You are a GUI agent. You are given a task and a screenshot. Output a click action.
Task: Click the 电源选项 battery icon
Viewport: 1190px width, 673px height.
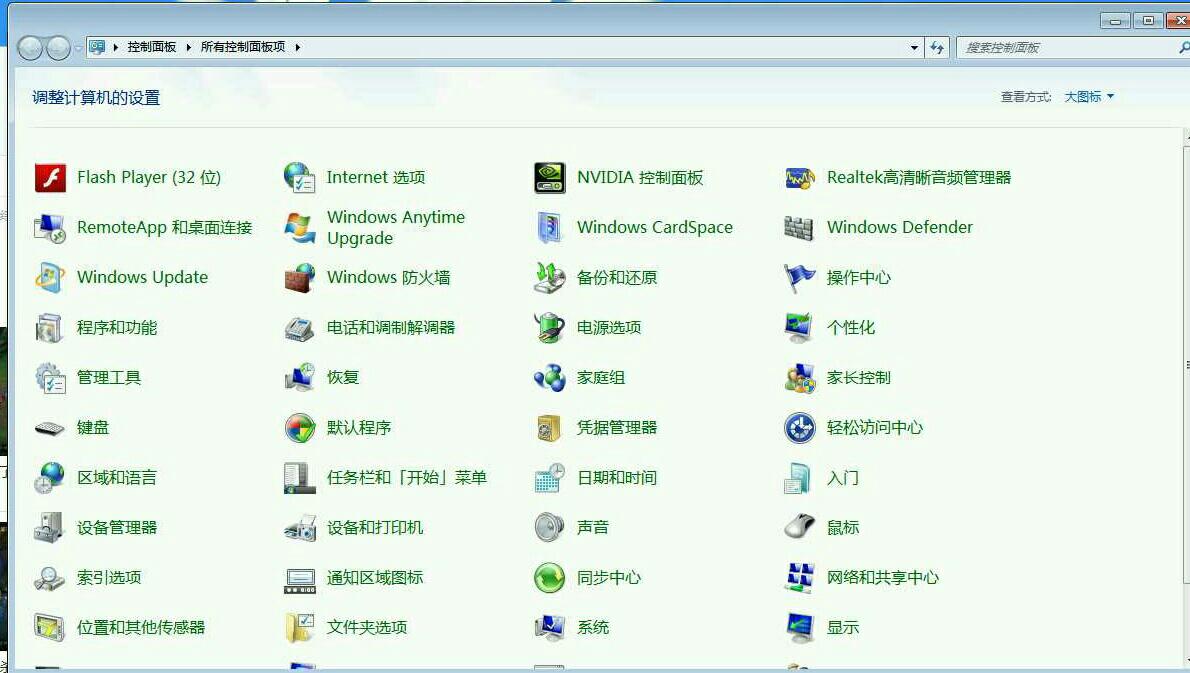[x=550, y=328]
